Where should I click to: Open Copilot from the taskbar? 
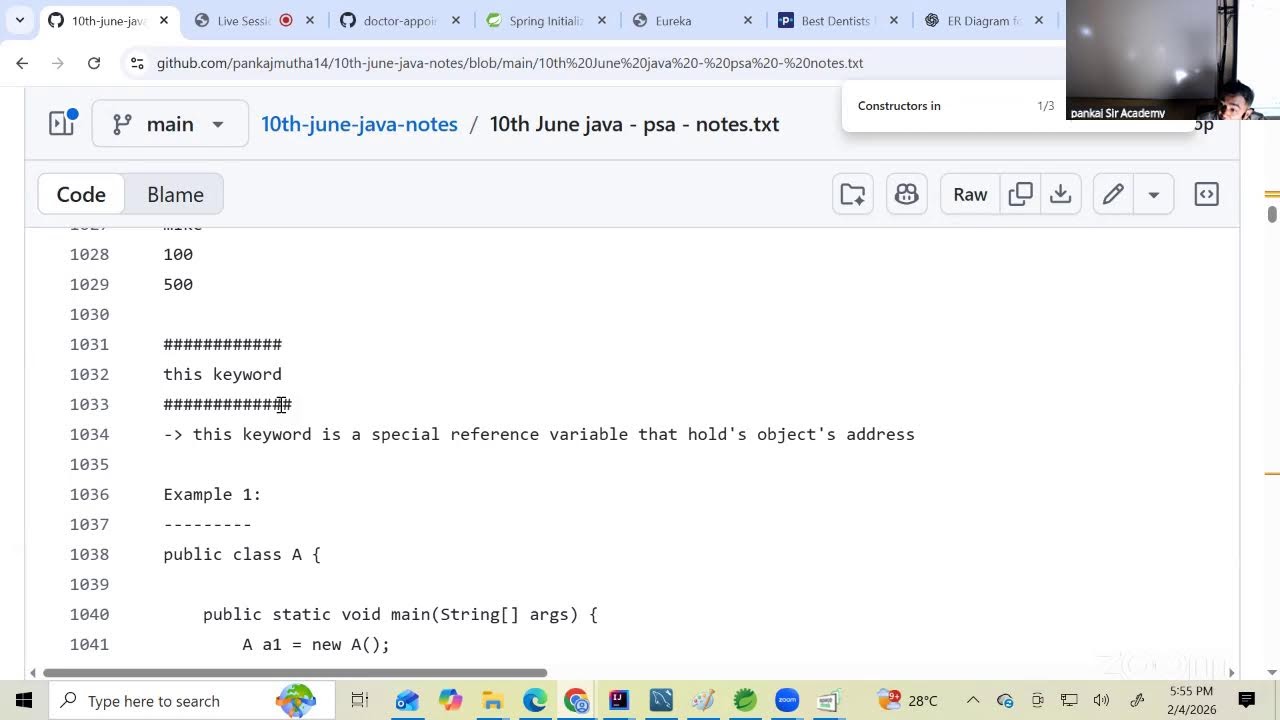(450, 700)
